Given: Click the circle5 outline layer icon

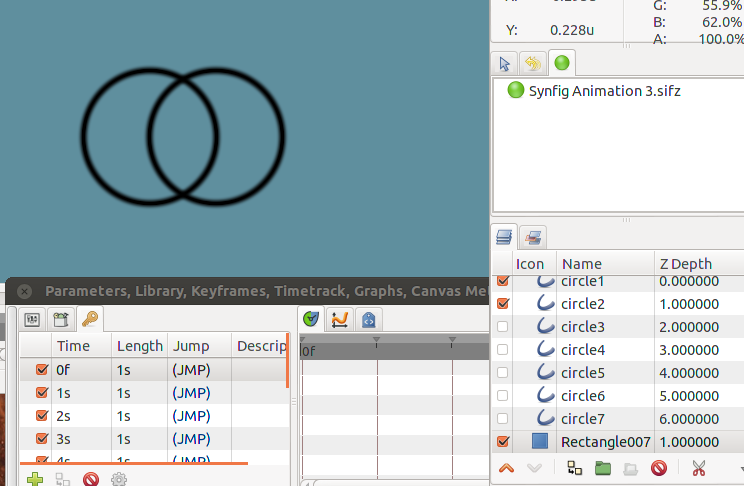Looking at the screenshot, I should pyautogui.click(x=545, y=372).
